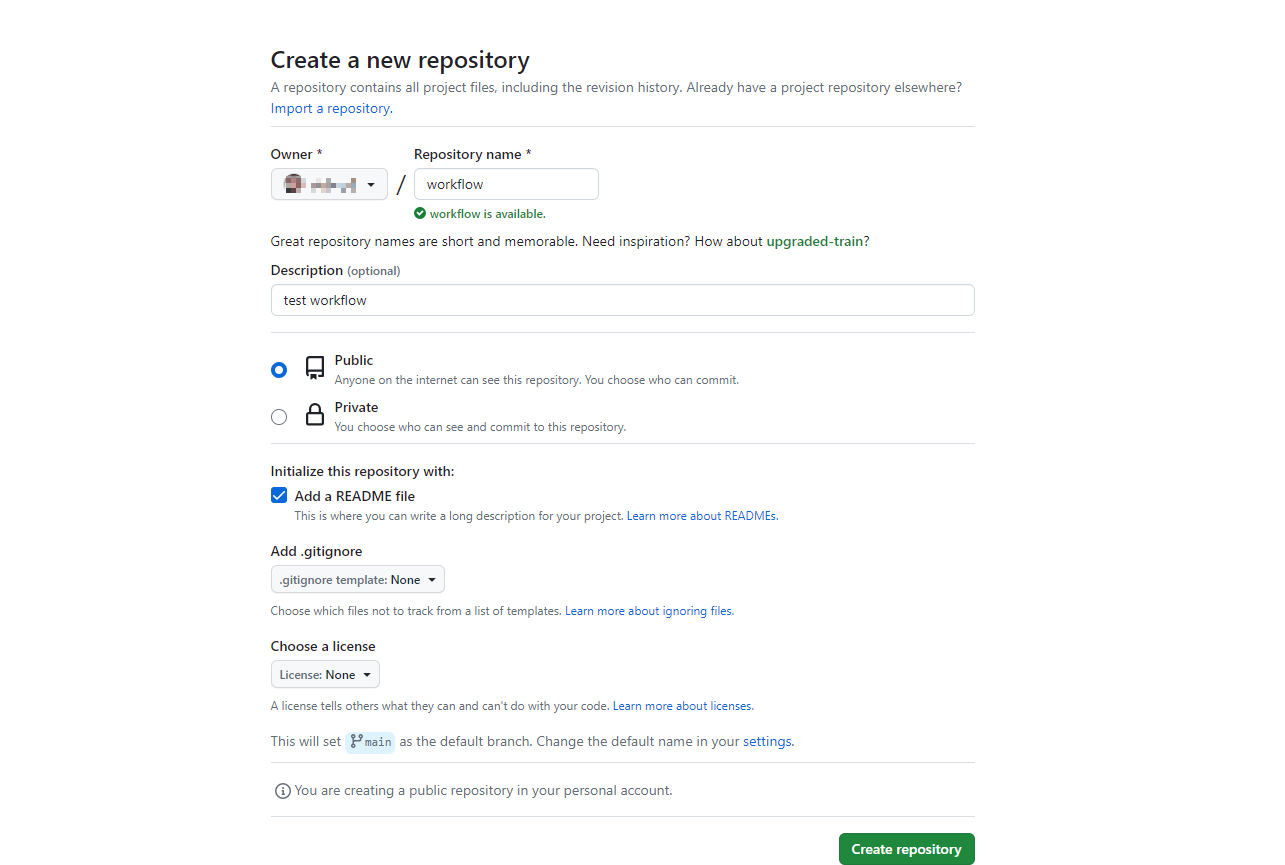Select the Public visibility radio button

click(x=279, y=370)
